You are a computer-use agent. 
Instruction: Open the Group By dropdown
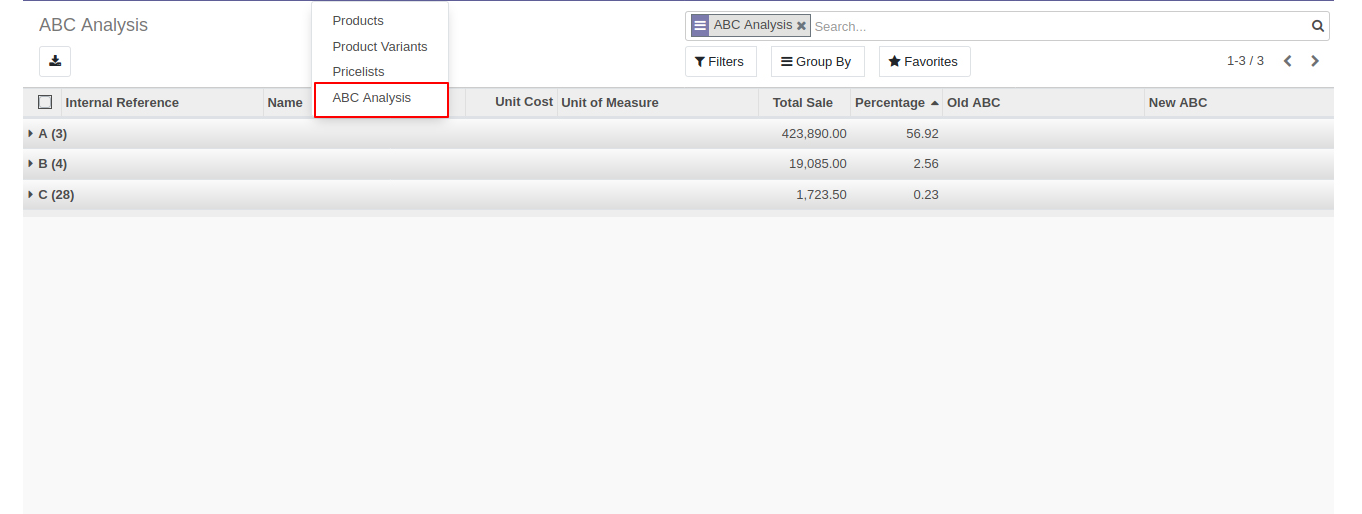coord(817,61)
